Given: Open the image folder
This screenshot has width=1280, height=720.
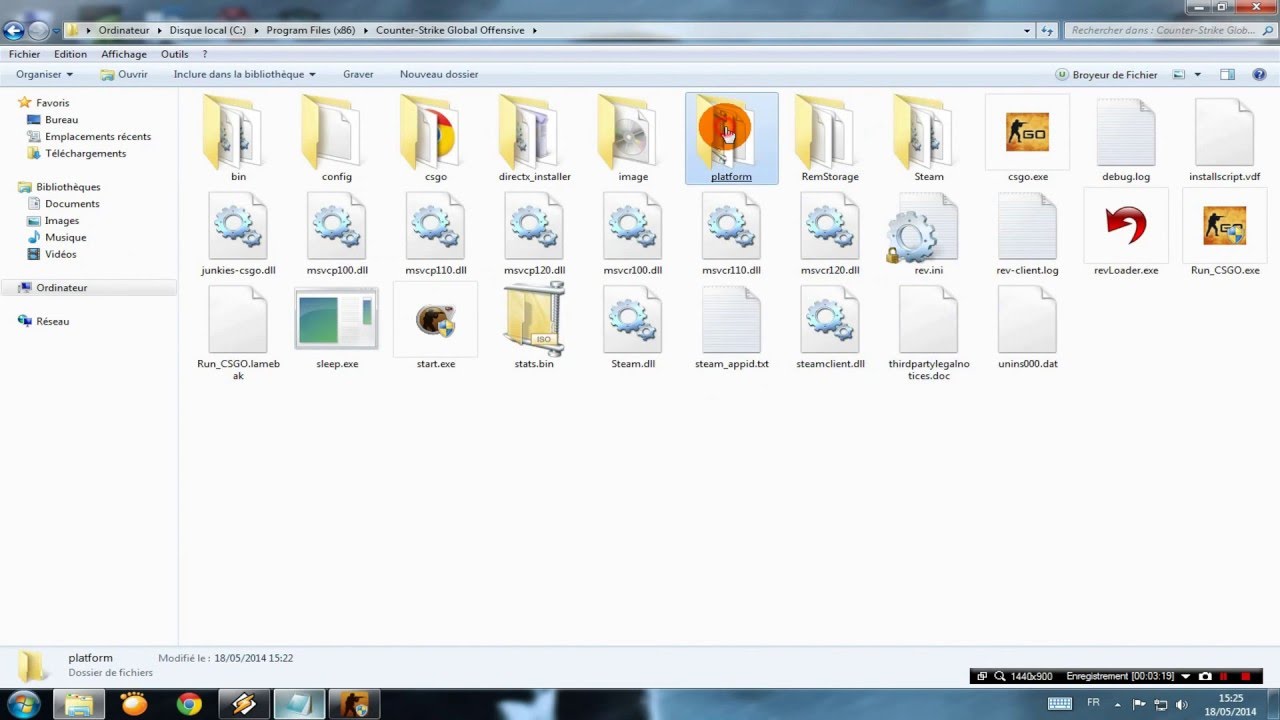Looking at the screenshot, I should click(x=632, y=139).
